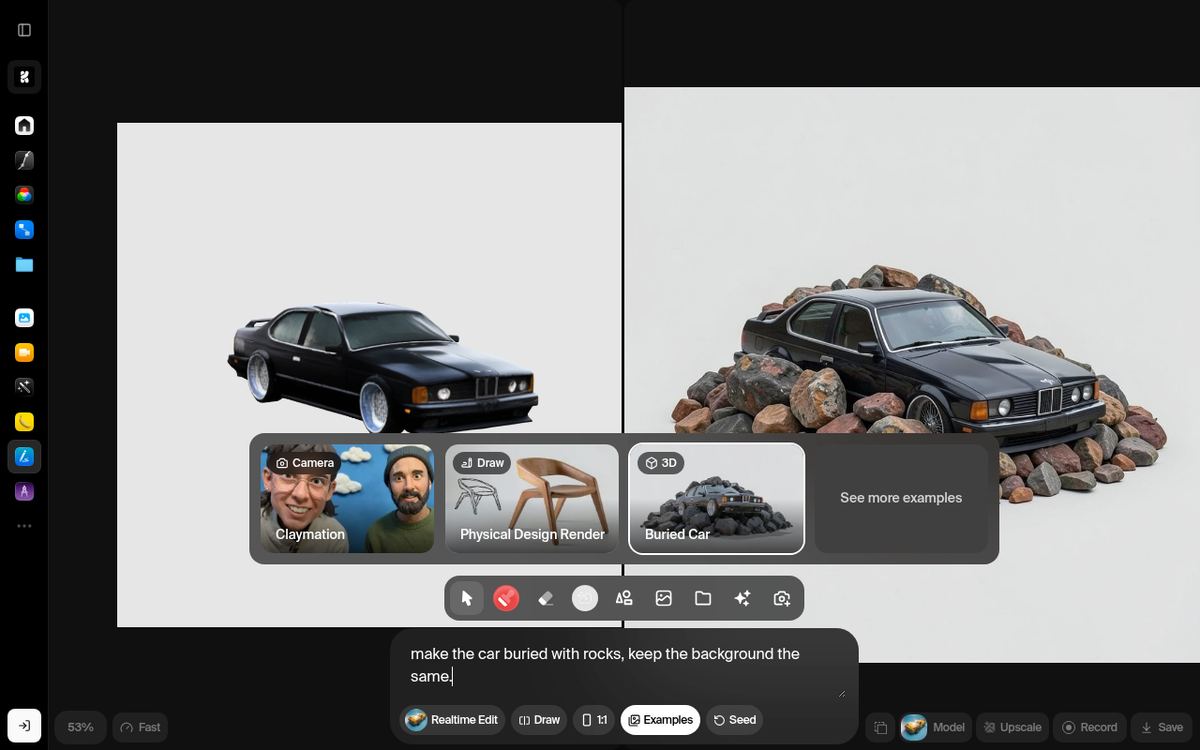
Task: Open the blue nodes sidebar icon
Action: [x=24, y=230]
